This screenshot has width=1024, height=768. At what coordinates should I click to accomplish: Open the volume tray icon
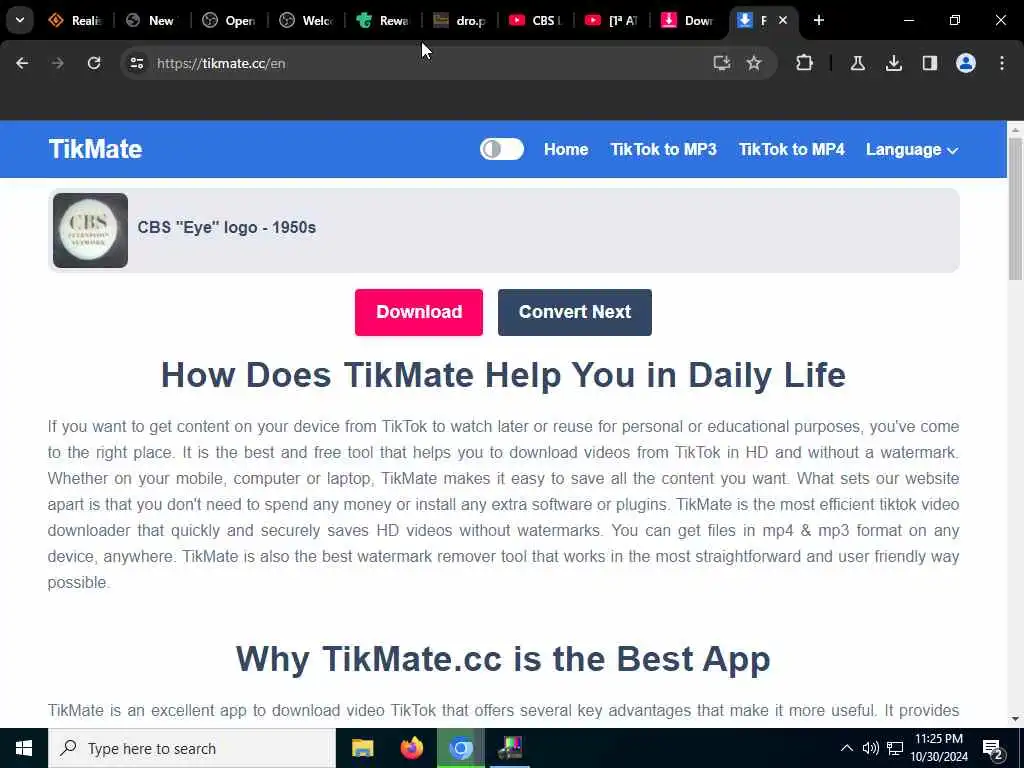coord(870,748)
